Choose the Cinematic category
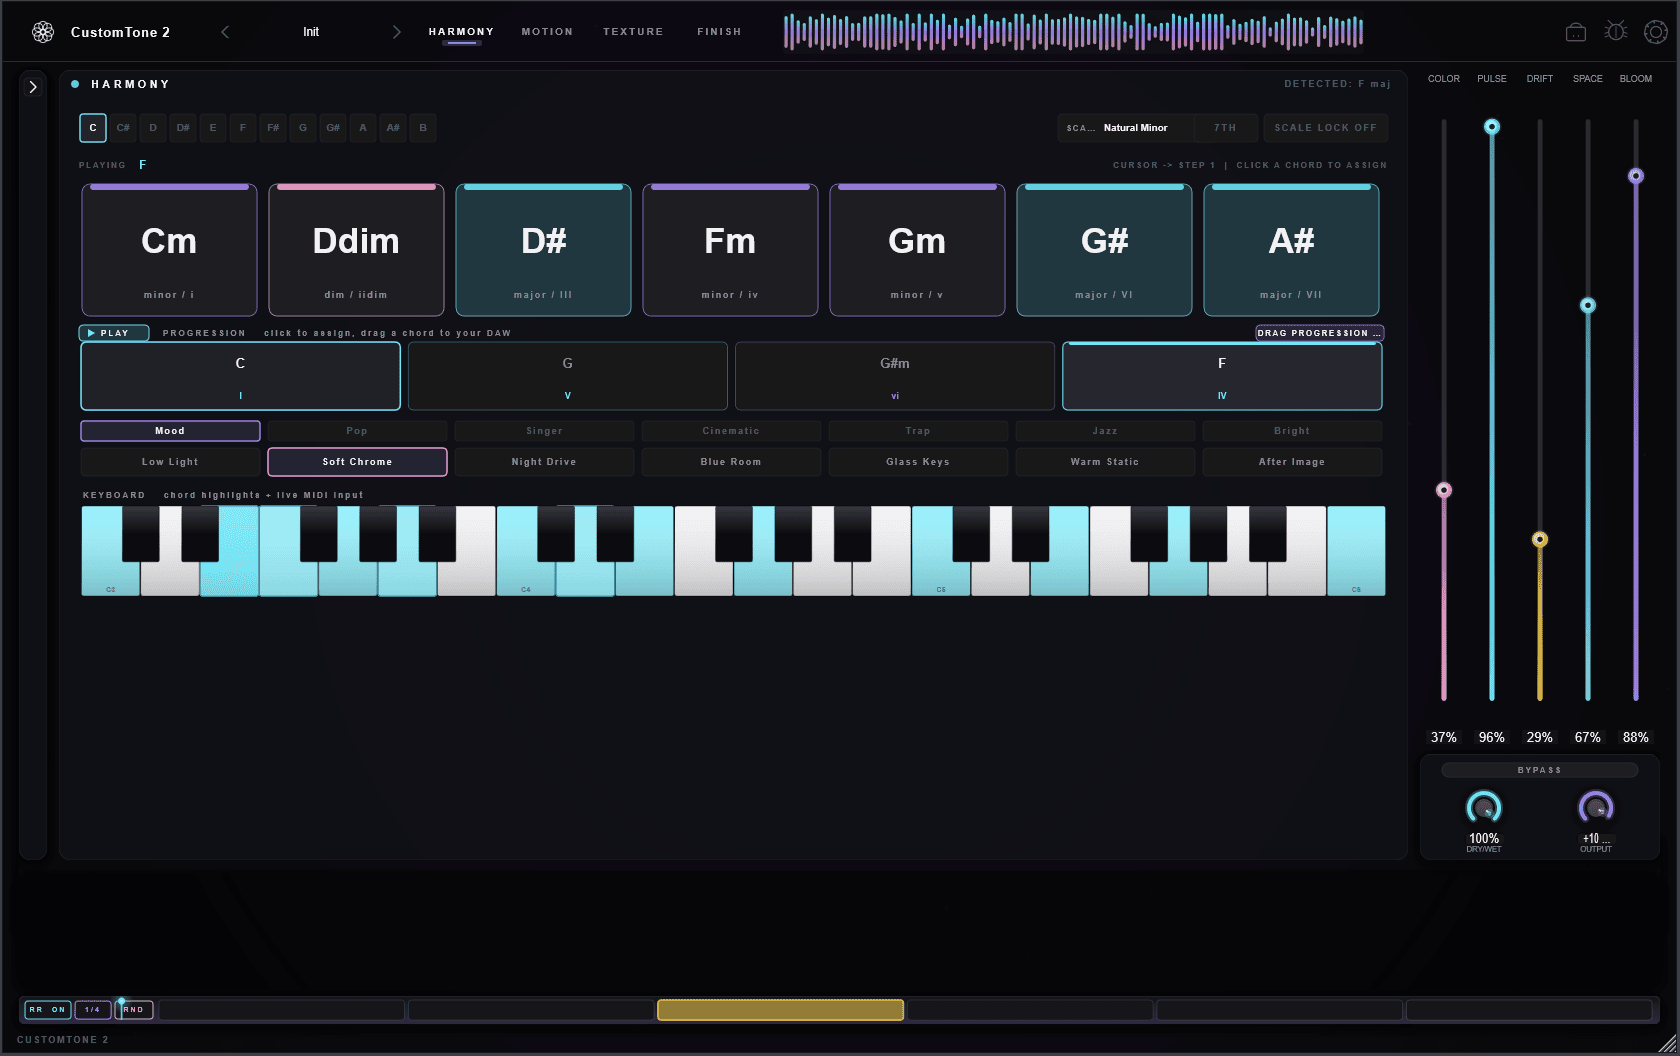This screenshot has width=1680, height=1056. point(731,431)
